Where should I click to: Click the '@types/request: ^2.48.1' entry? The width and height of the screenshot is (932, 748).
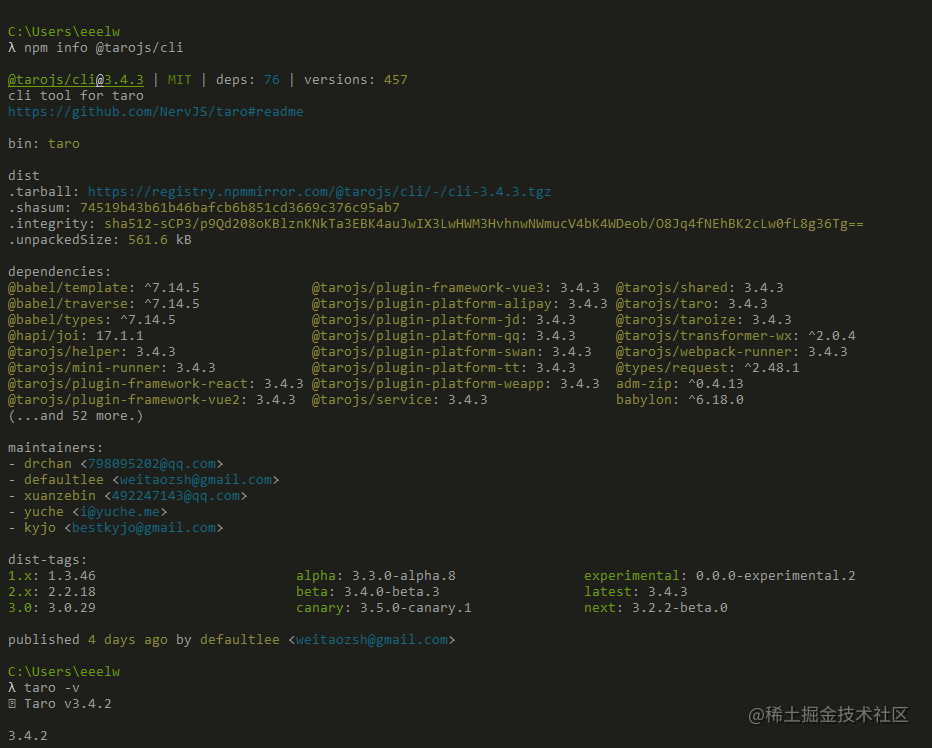tap(708, 368)
